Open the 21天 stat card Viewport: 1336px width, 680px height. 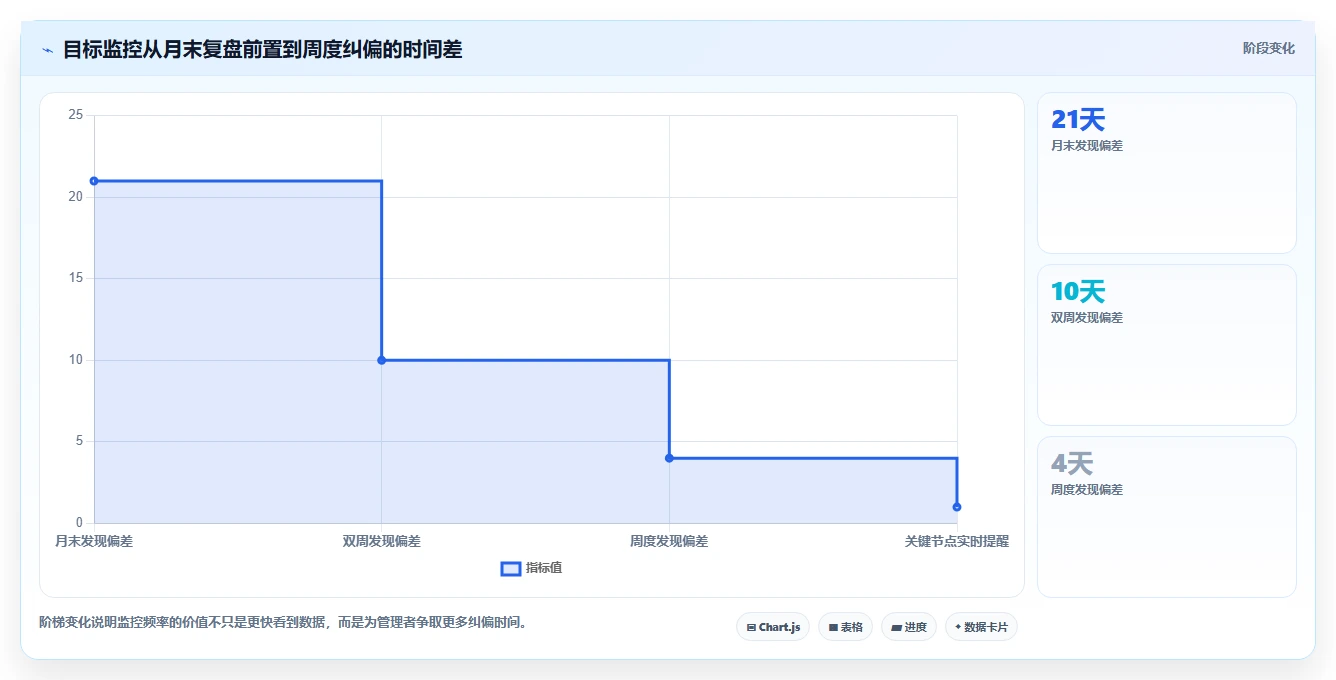(x=1167, y=173)
